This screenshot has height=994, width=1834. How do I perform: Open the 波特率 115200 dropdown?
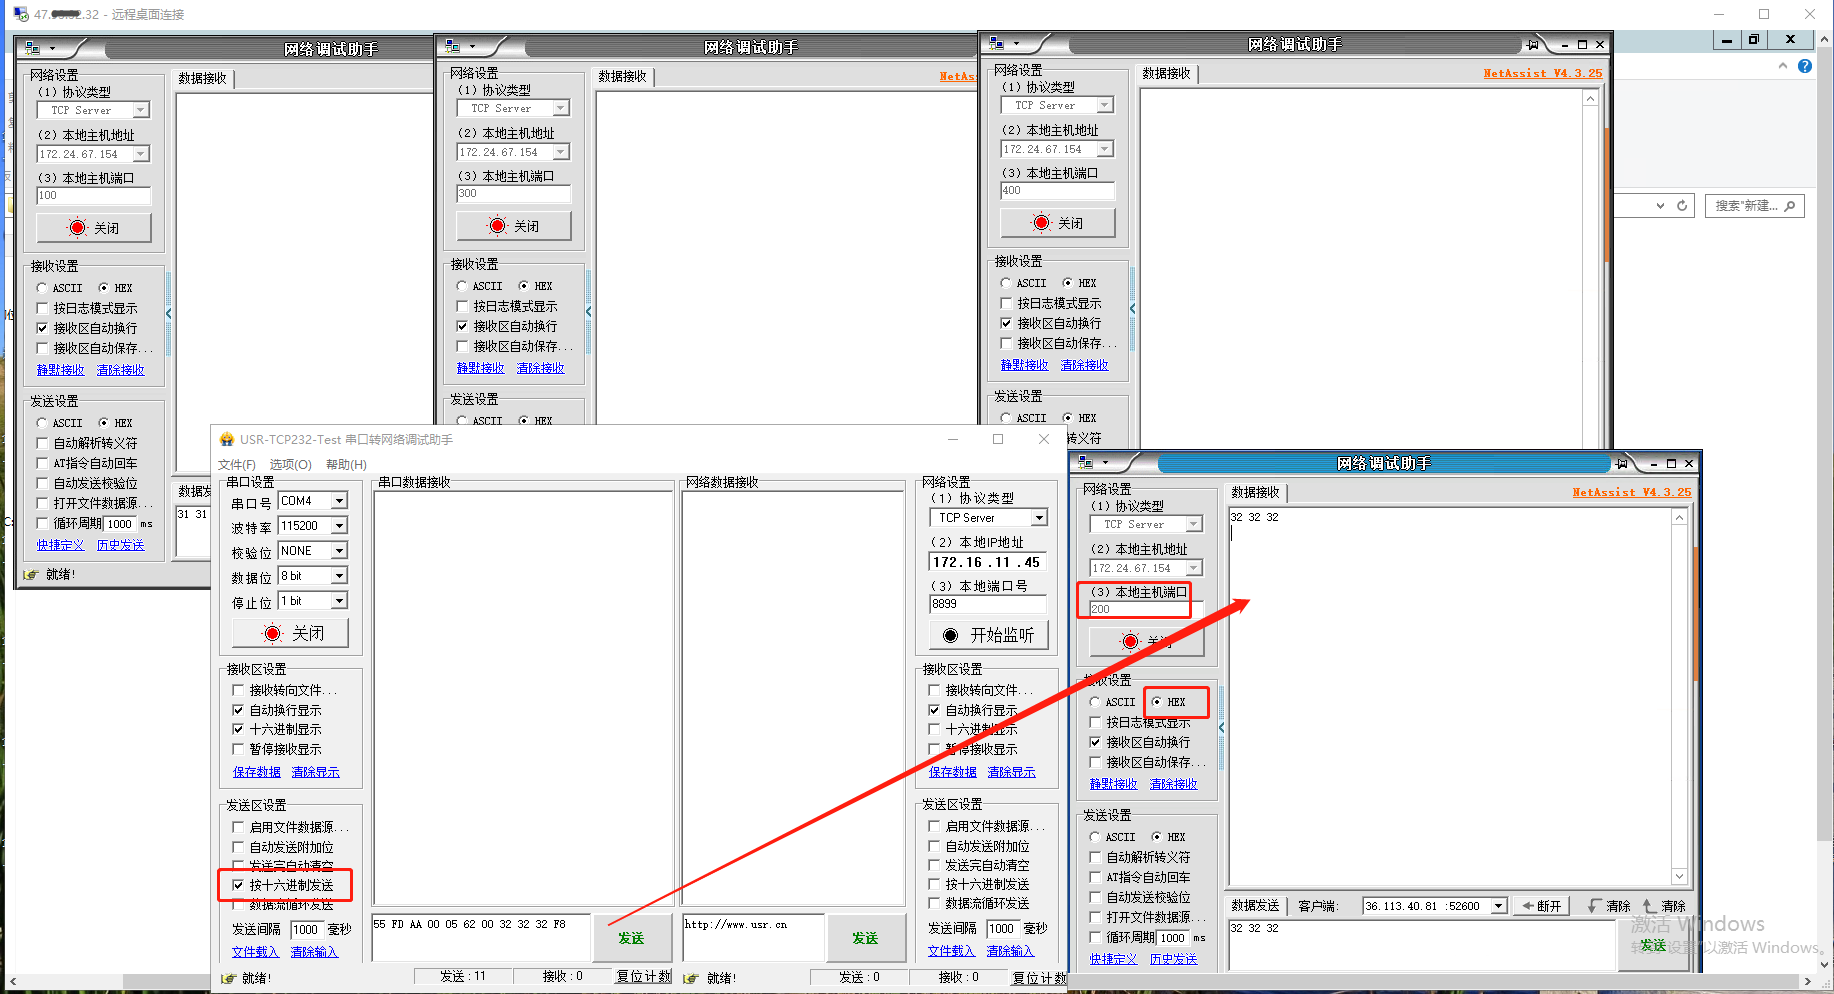pos(339,526)
